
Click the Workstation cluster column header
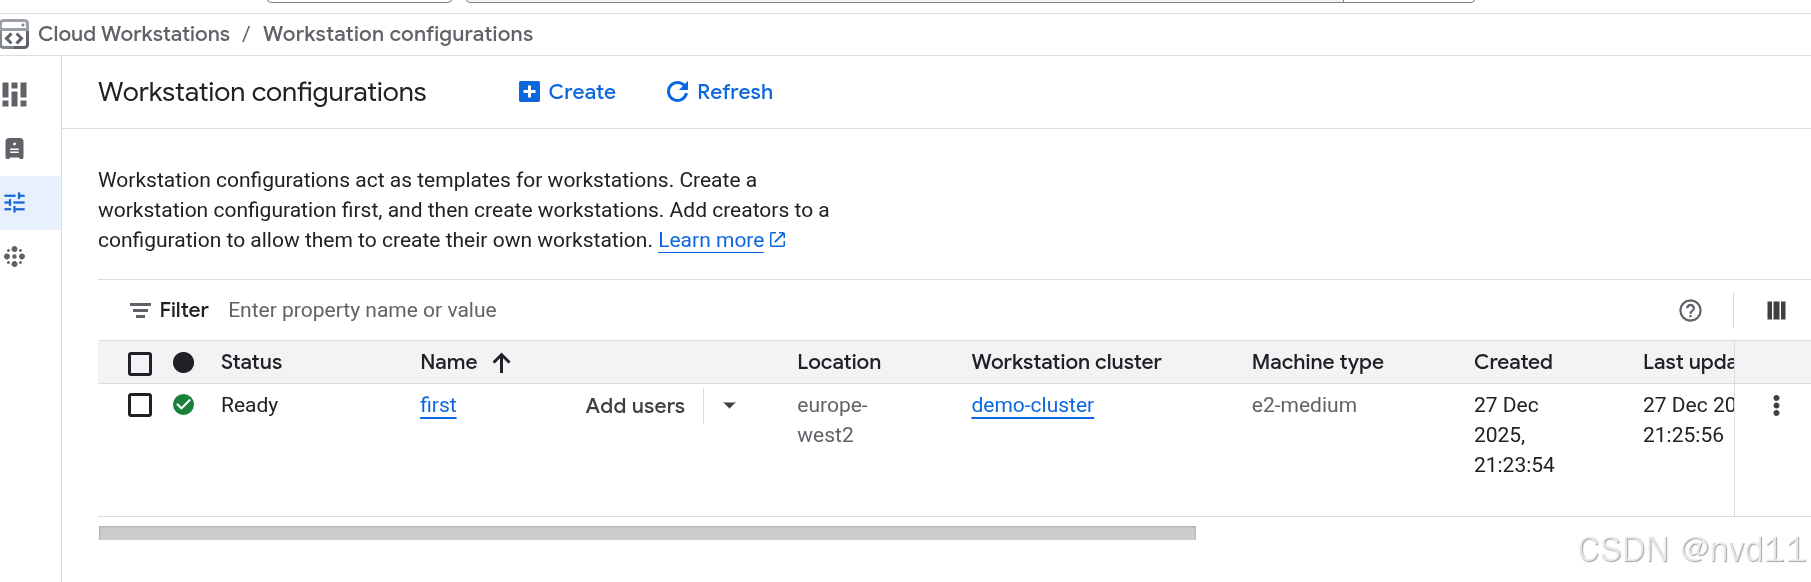(1066, 362)
